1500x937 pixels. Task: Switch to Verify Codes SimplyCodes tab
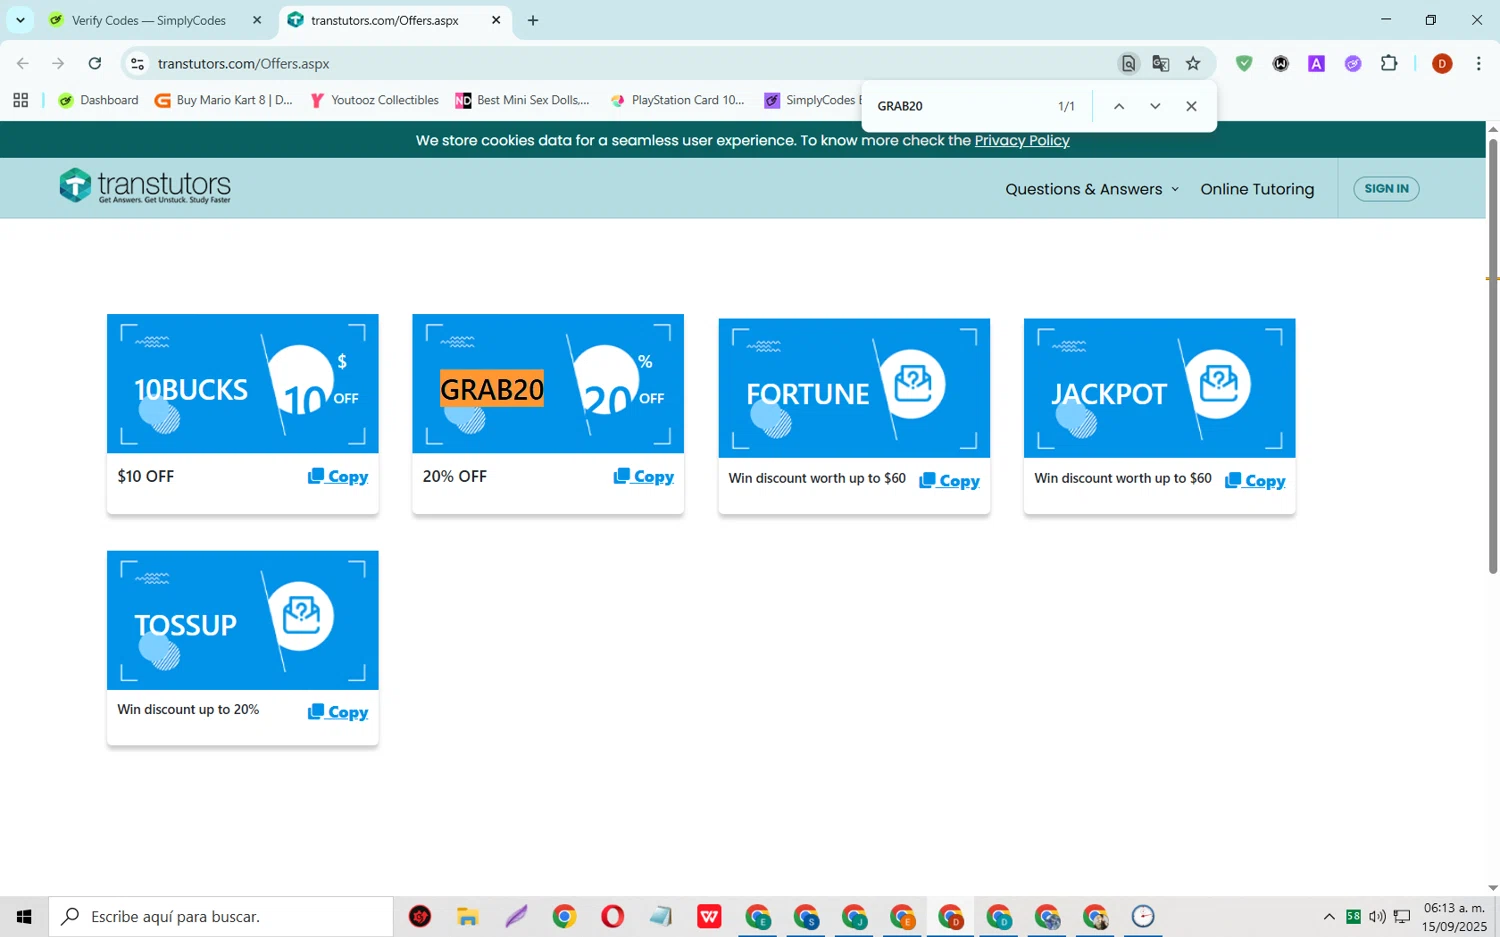pos(150,20)
